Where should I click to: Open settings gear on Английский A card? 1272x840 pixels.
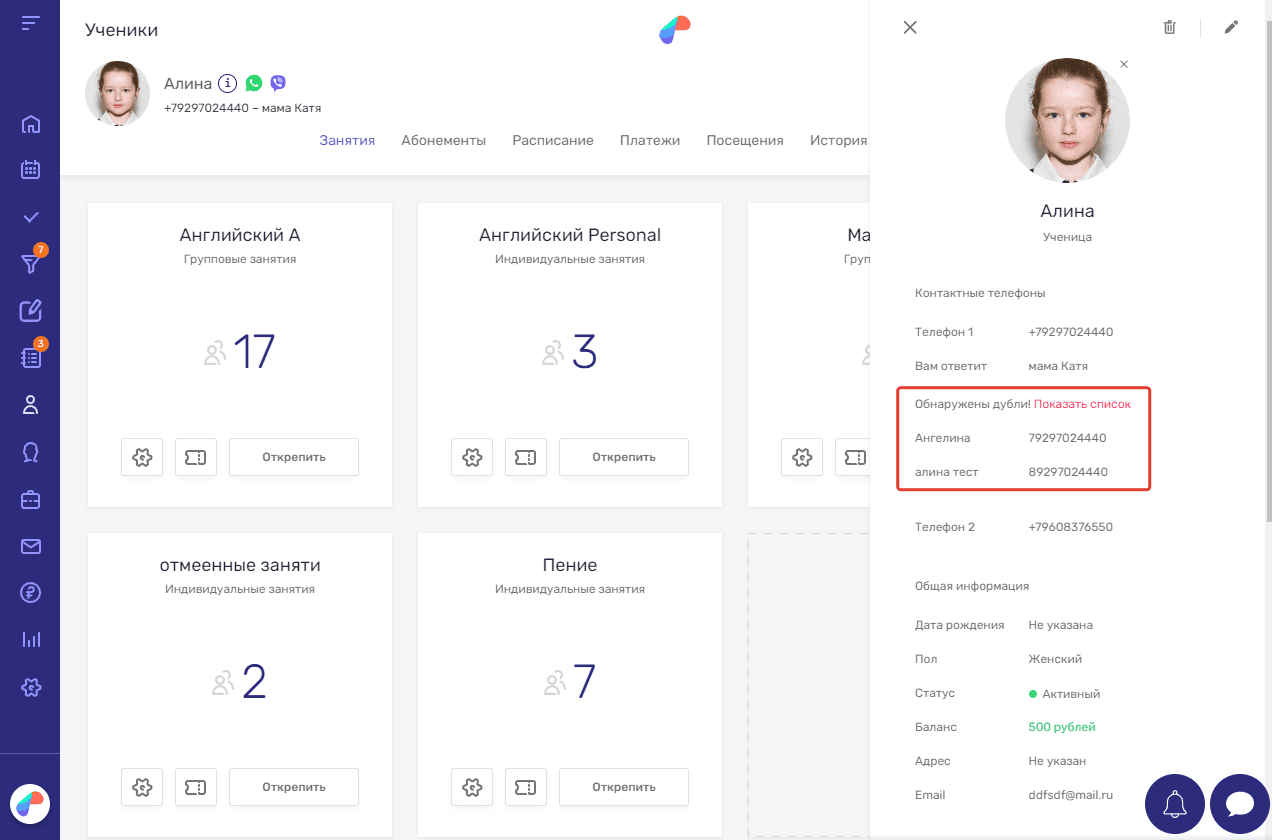142,457
